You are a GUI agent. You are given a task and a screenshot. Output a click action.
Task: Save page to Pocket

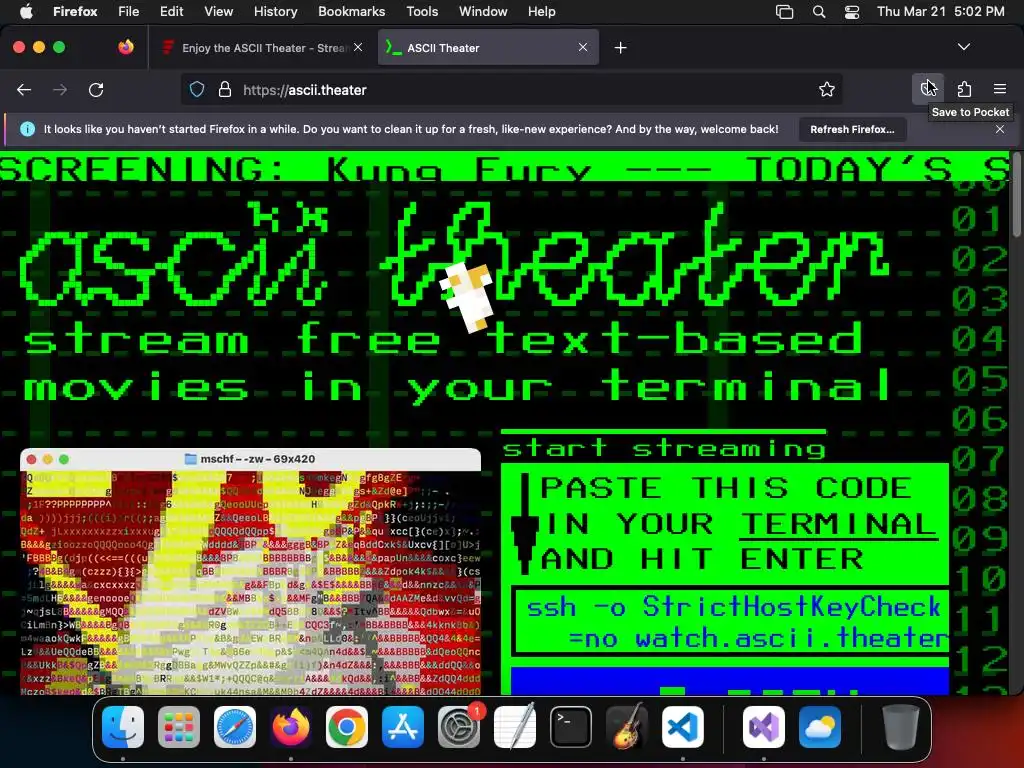(928, 89)
